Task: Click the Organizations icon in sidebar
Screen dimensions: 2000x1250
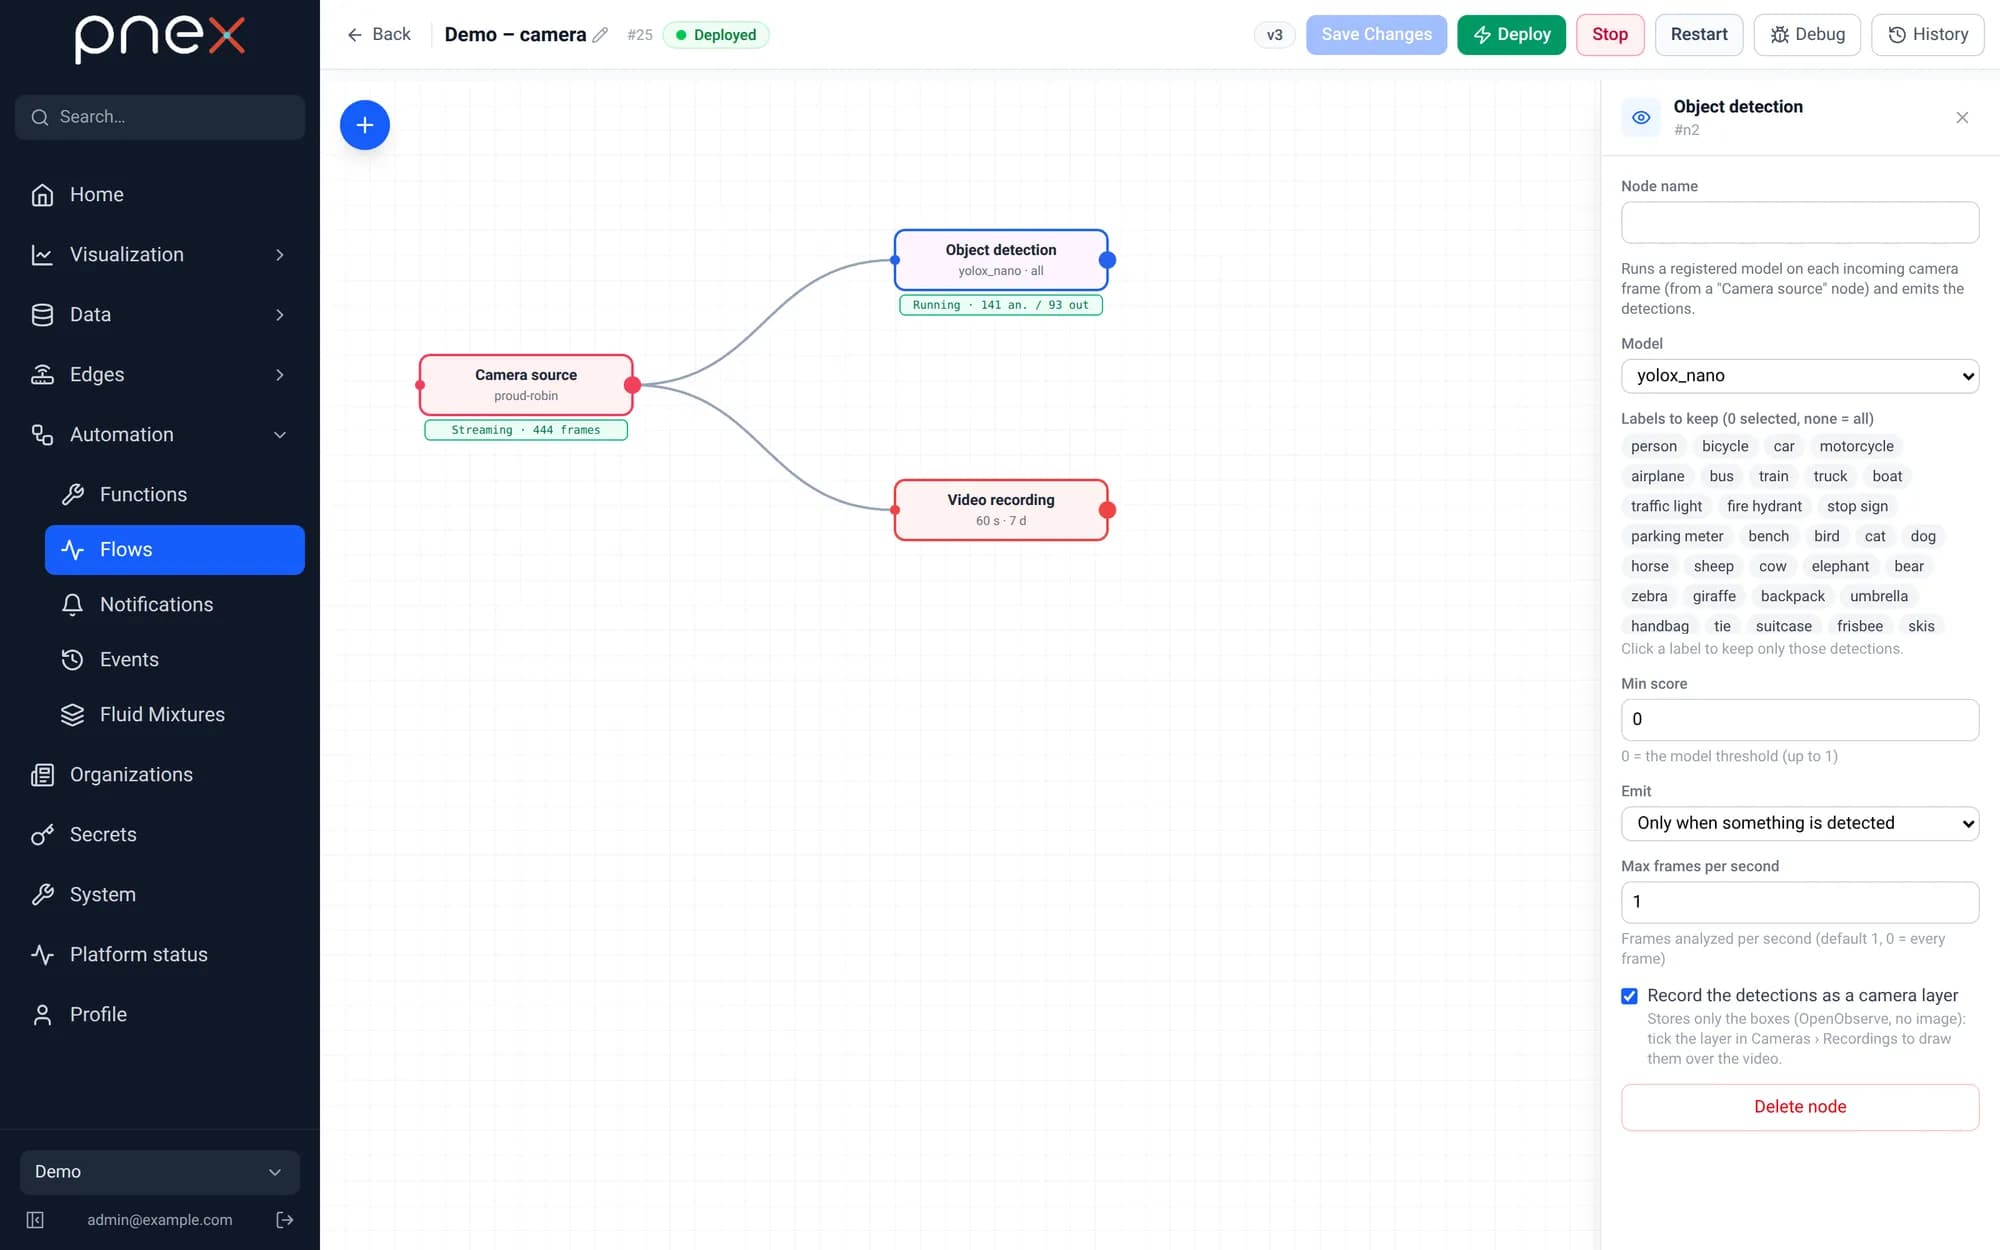Action: tap(42, 775)
